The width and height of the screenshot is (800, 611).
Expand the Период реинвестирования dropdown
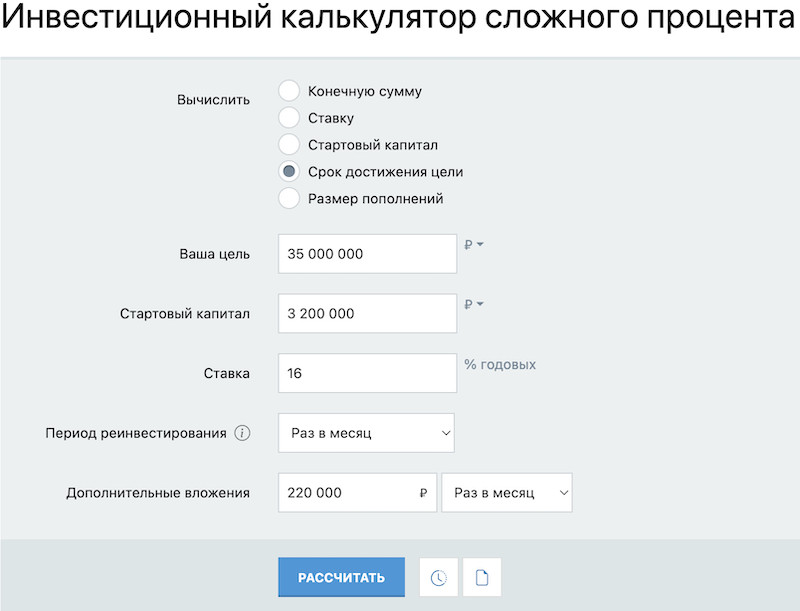(x=366, y=433)
